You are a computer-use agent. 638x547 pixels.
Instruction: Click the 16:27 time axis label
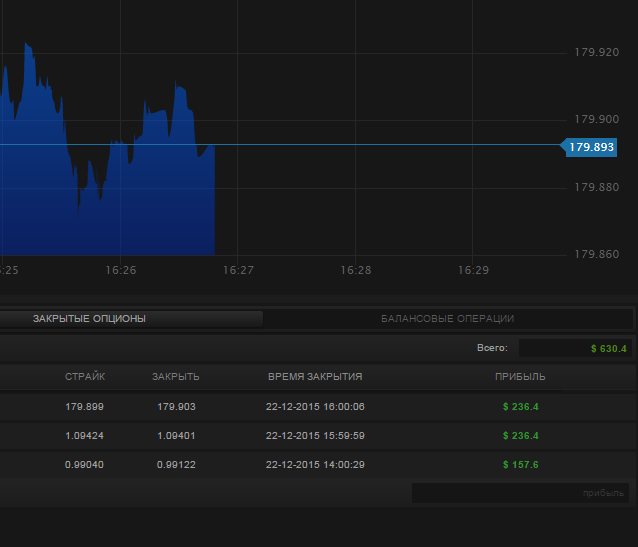[238, 270]
